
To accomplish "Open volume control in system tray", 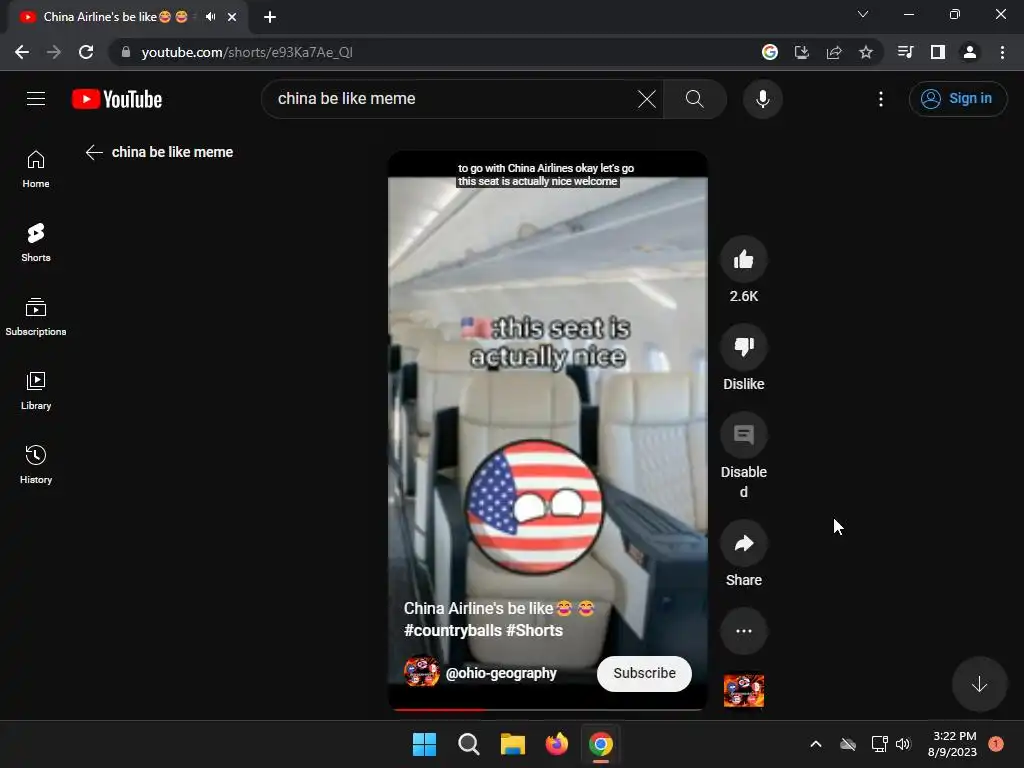I will 903,744.
